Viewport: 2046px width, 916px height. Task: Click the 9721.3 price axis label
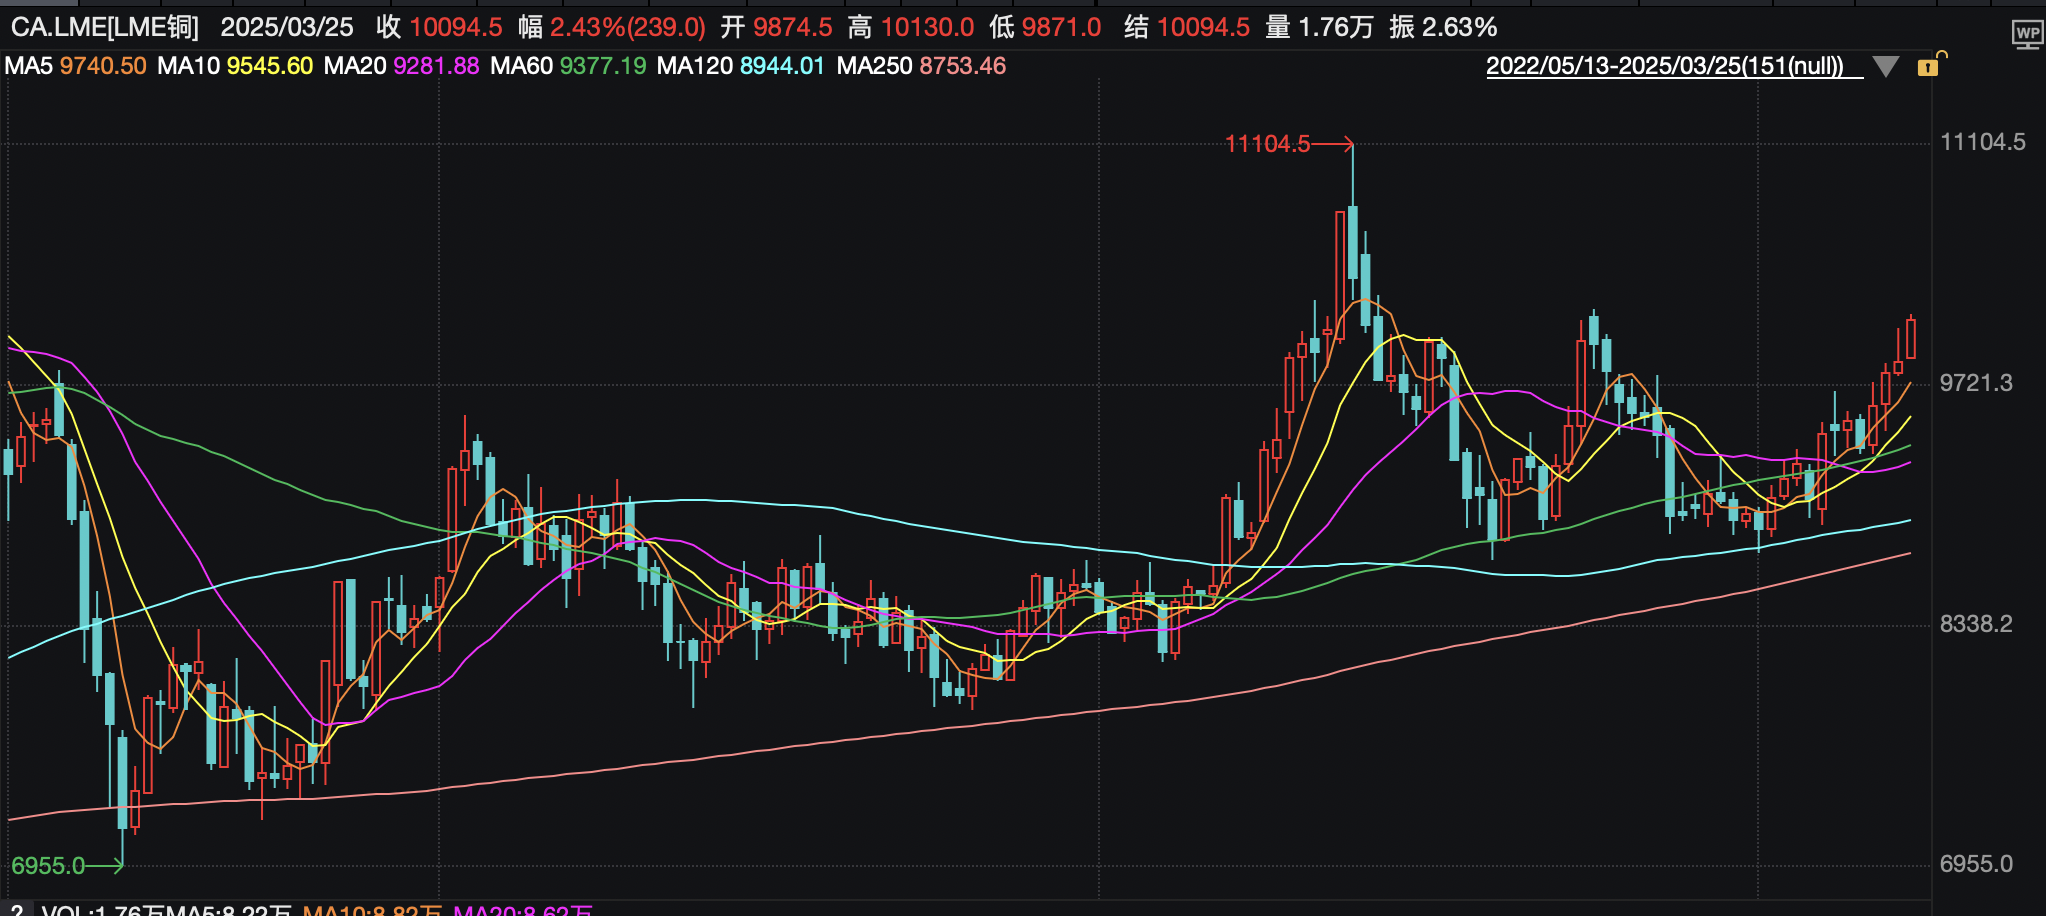tap(1976, 383)
